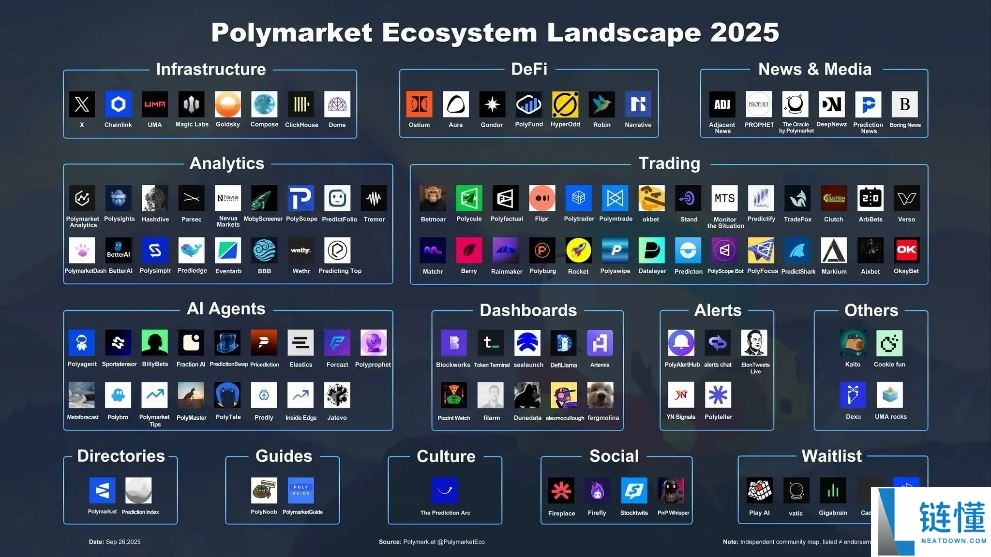Viewport: 991px width, 557px height.
Task: Click the UMA rocks icon
Action: point(889,396)
